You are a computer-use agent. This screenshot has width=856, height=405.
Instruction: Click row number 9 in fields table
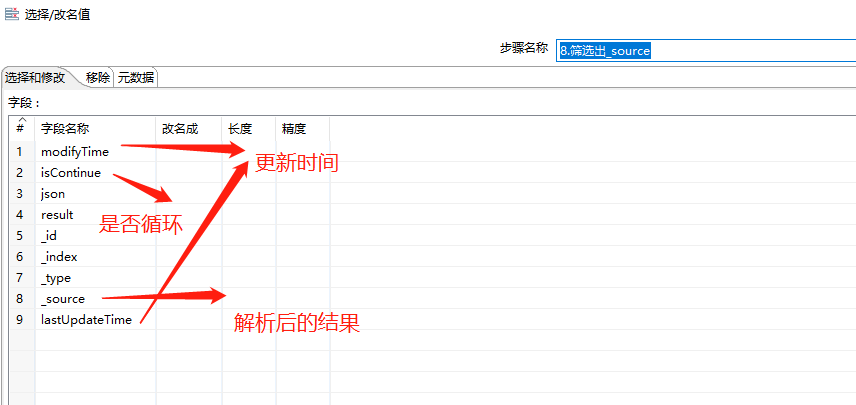click(20, 320)
